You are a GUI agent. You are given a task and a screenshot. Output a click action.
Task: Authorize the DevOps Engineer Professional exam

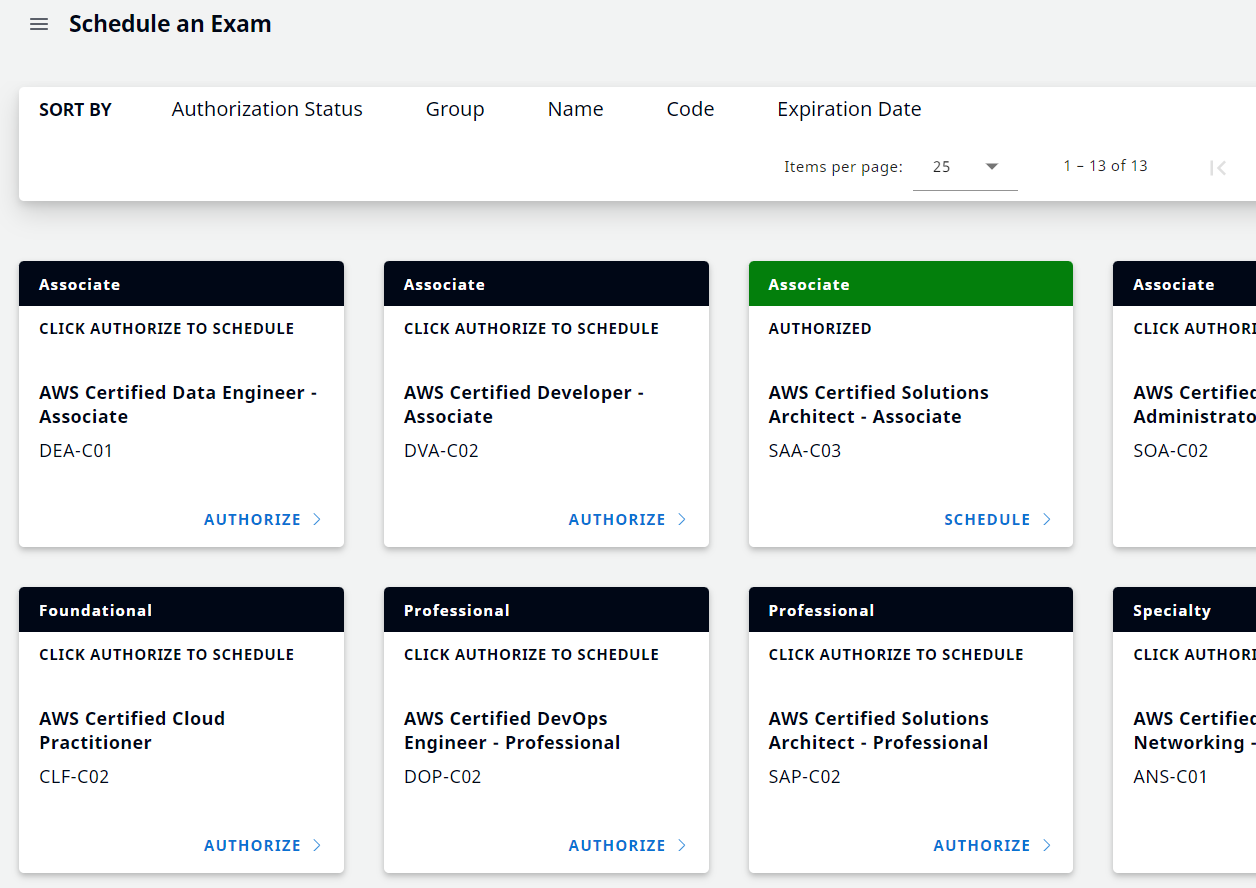[617, 845]
